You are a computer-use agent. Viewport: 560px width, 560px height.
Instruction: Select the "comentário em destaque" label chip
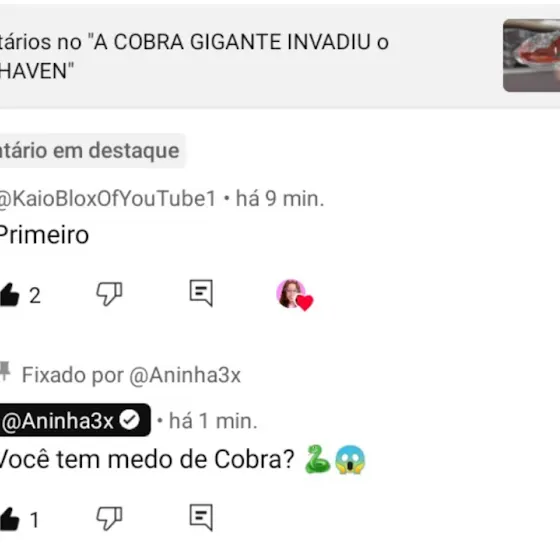click(92, 150)
